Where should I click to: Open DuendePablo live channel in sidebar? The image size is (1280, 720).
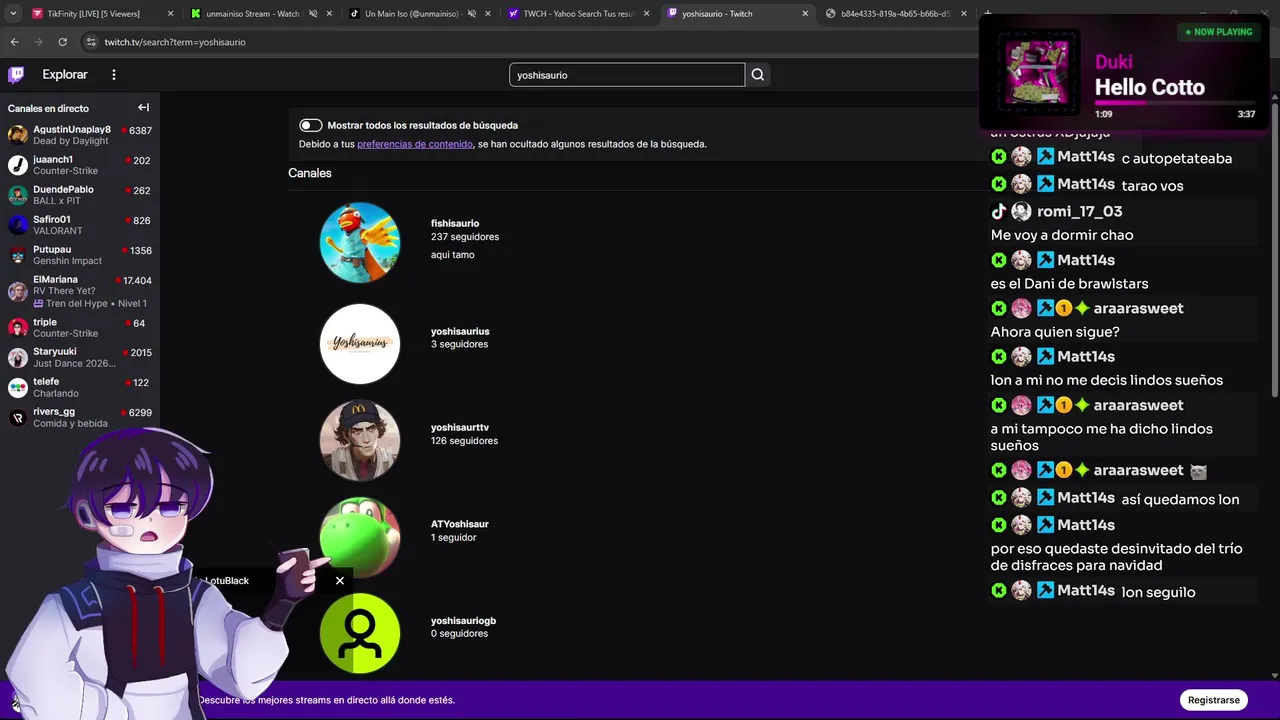[80, 195]
